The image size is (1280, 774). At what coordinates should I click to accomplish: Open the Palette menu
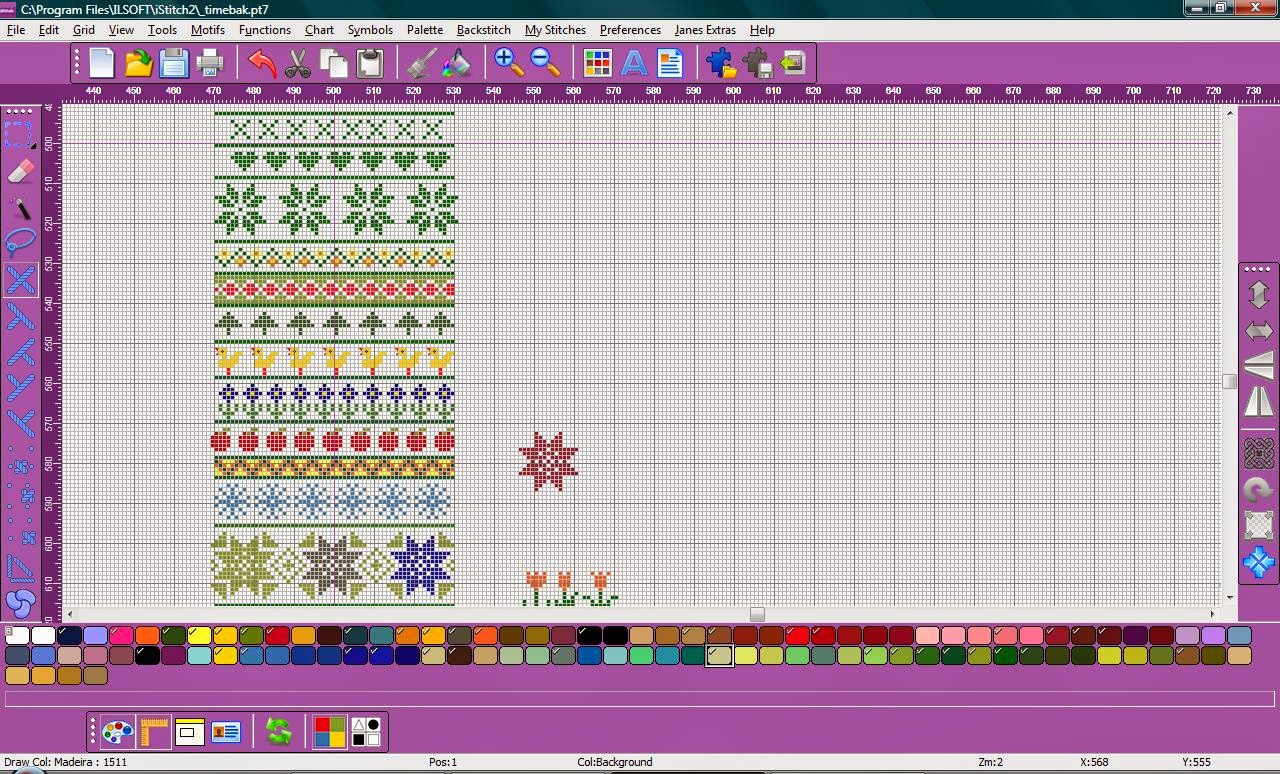click(425, 30)
